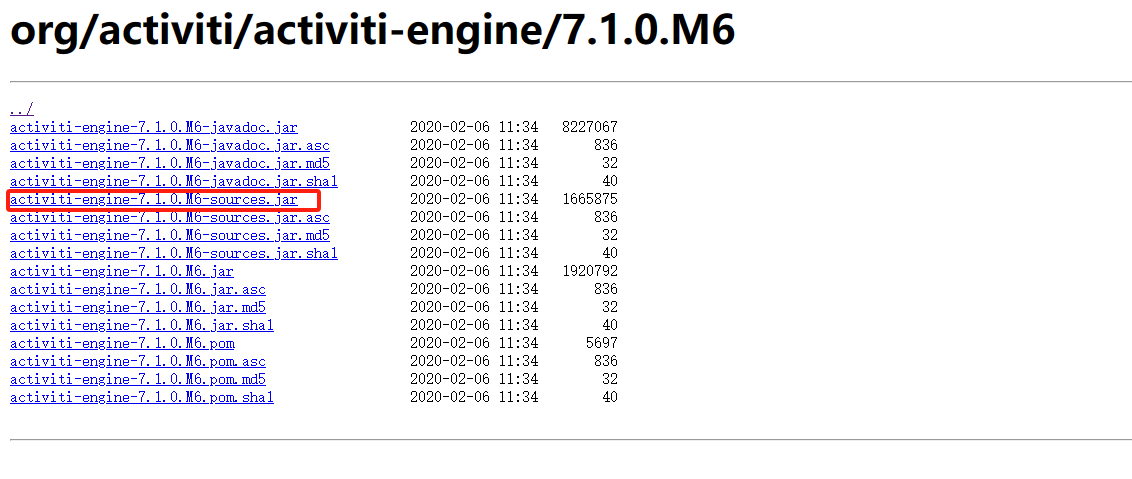
Task: Open activiti-engine-7.1.0.M6-javadoc.jar.sha1 link
Action: tap(174, 181)
